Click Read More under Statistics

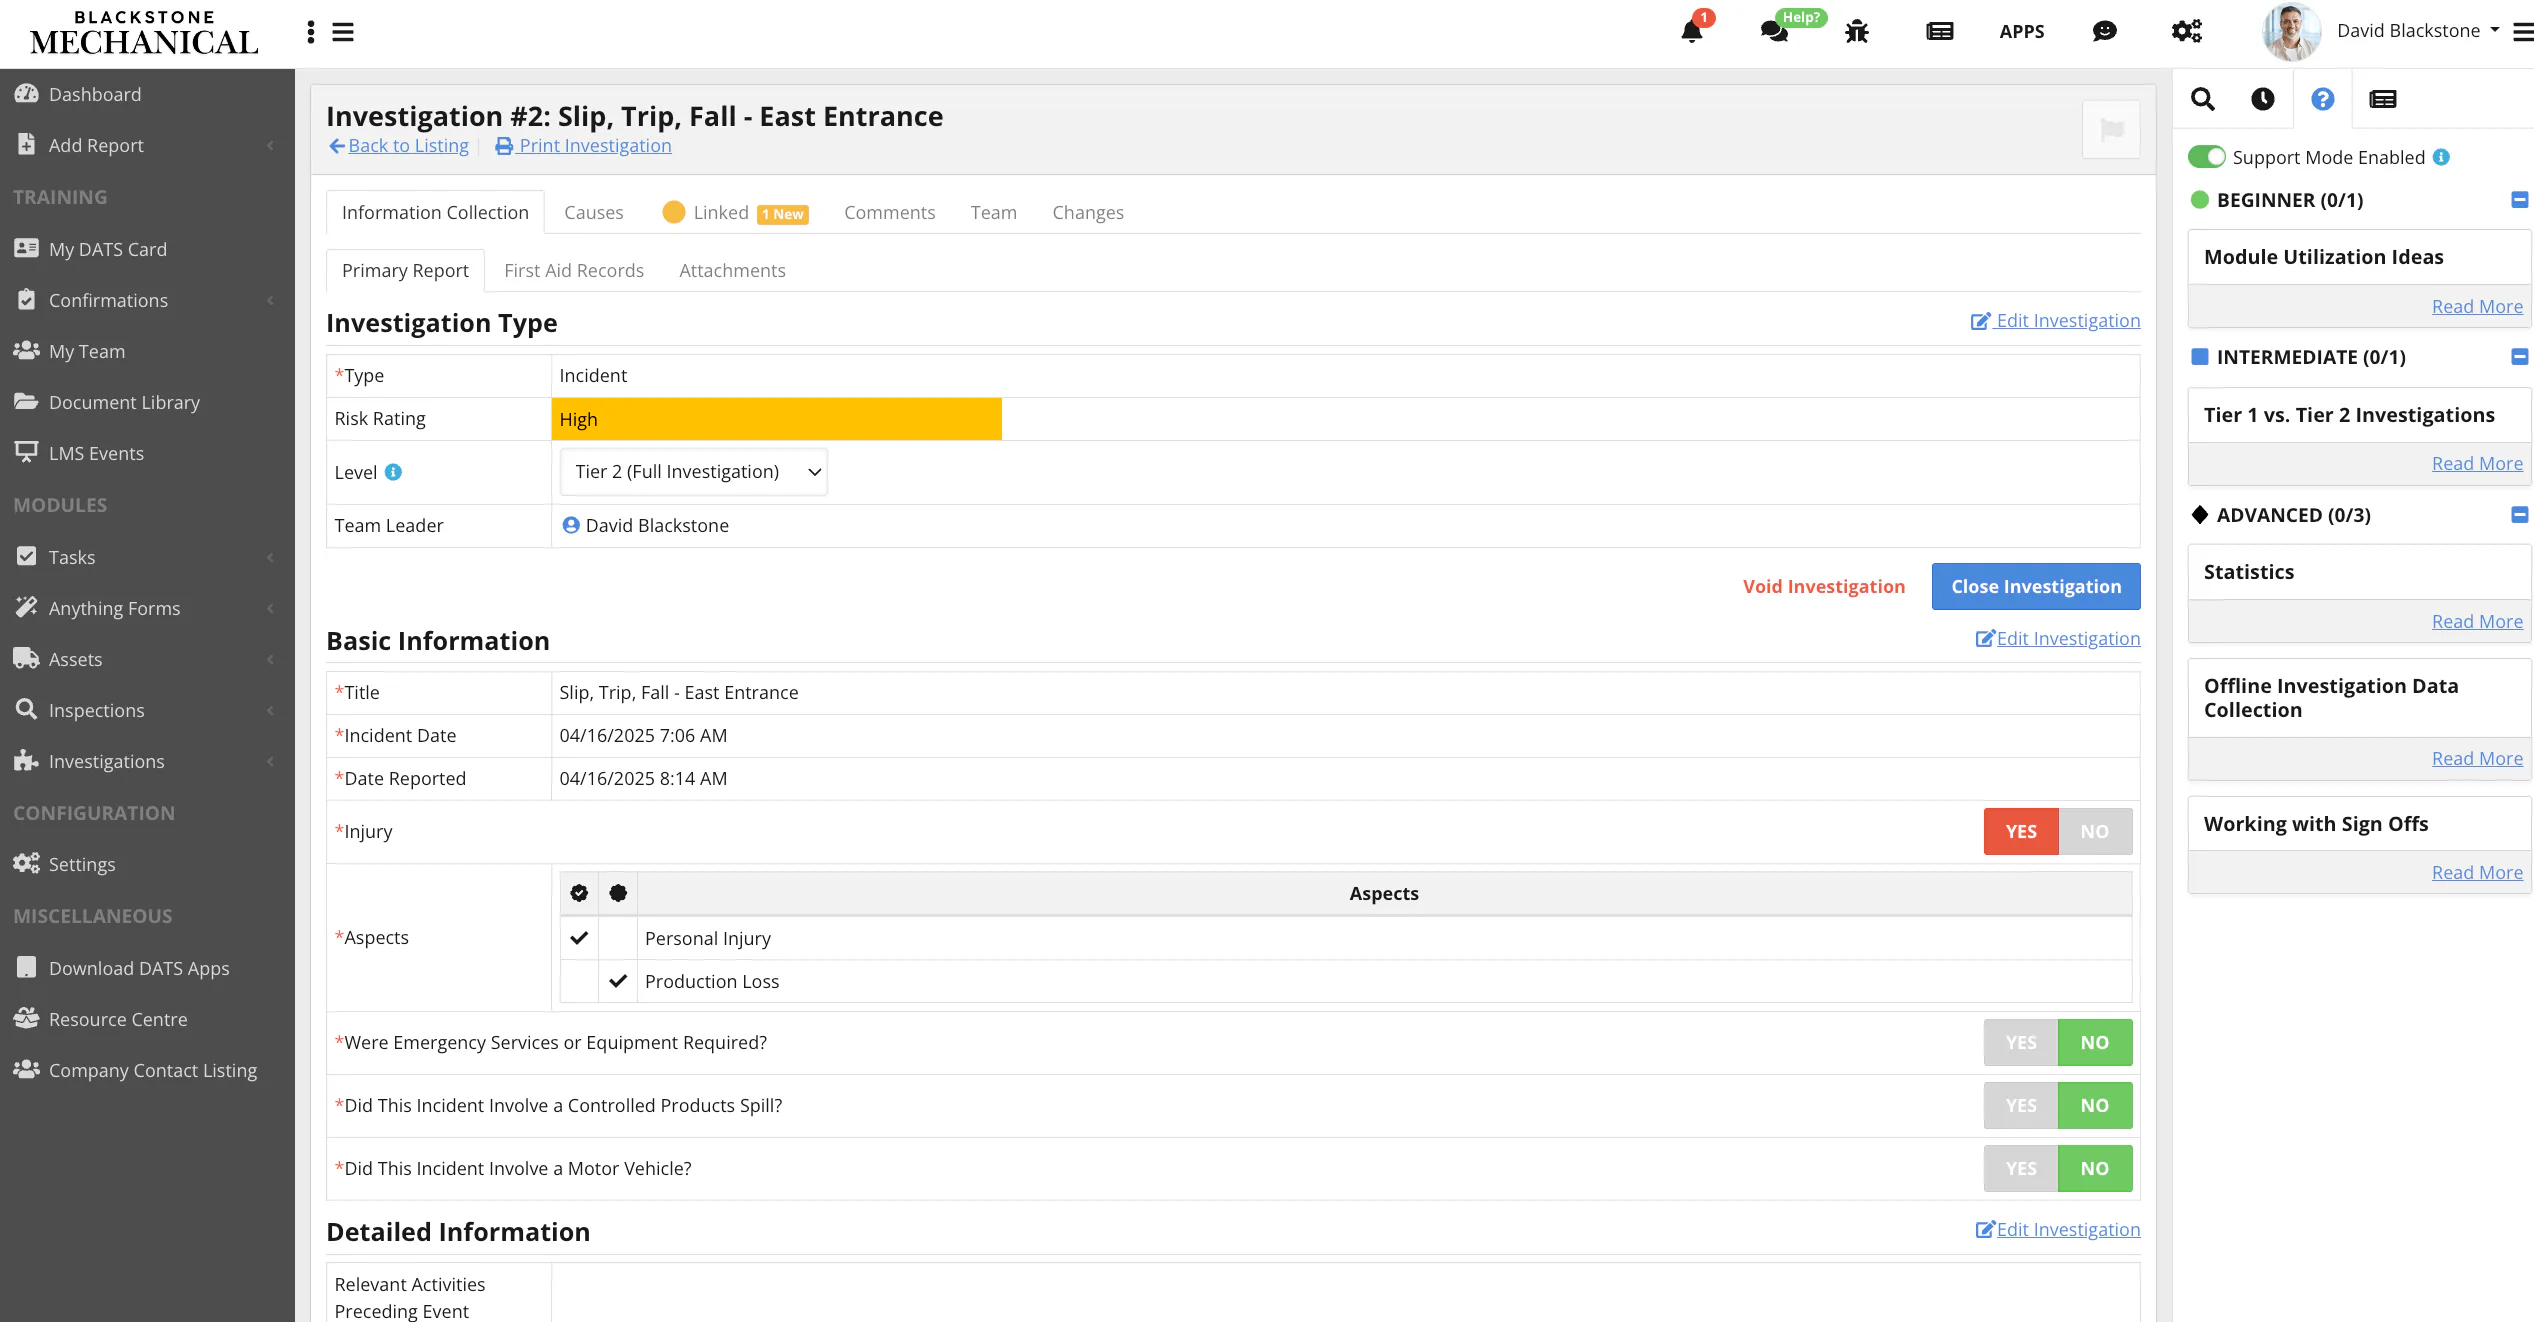pyautogui.click(x=2477, y=621)
